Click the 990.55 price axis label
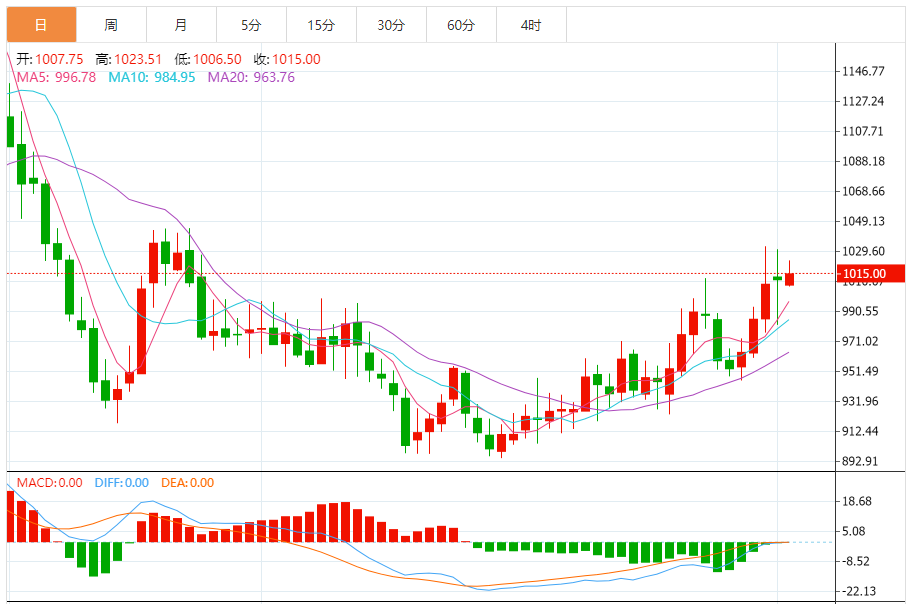 click(861, 311)
